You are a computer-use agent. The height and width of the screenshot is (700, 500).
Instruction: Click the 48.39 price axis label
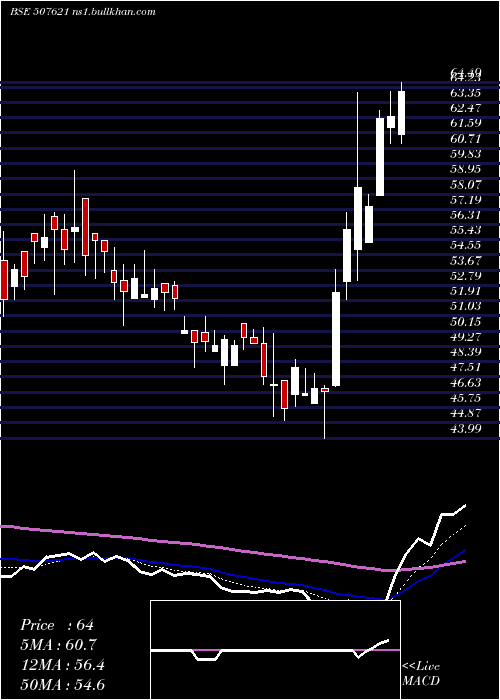point(465,352)
